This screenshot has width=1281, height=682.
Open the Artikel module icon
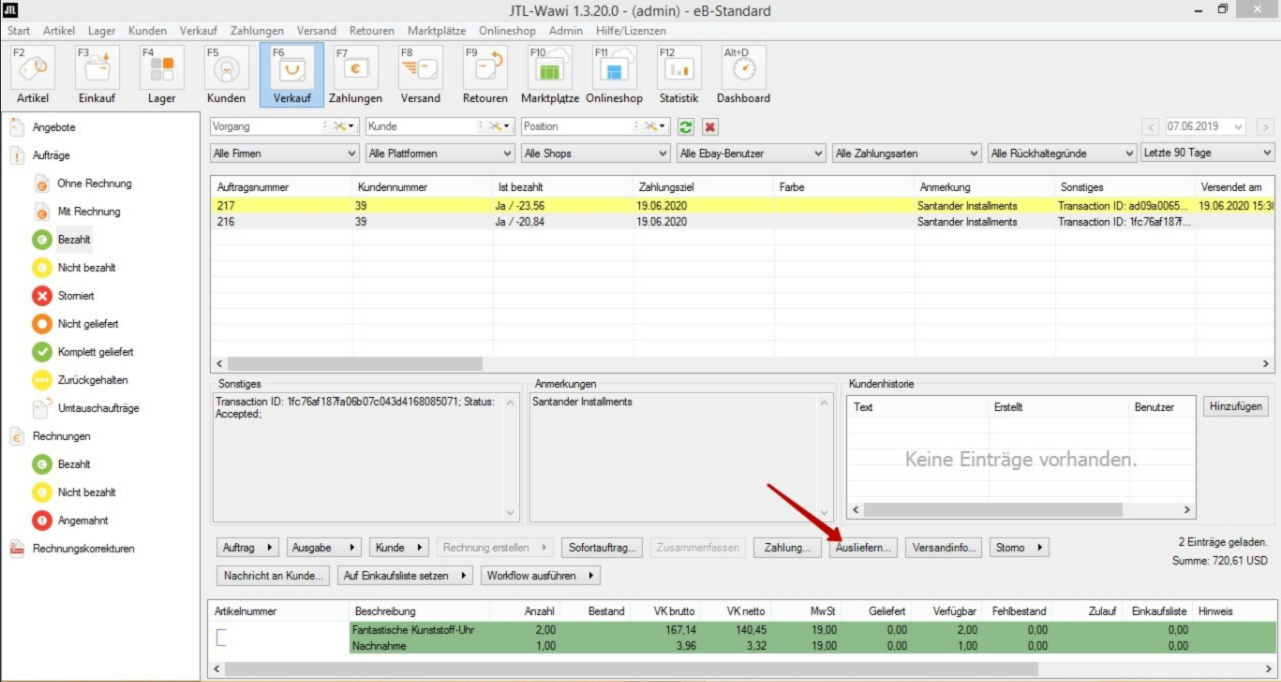pyautogui.click(x=33, y=68)
